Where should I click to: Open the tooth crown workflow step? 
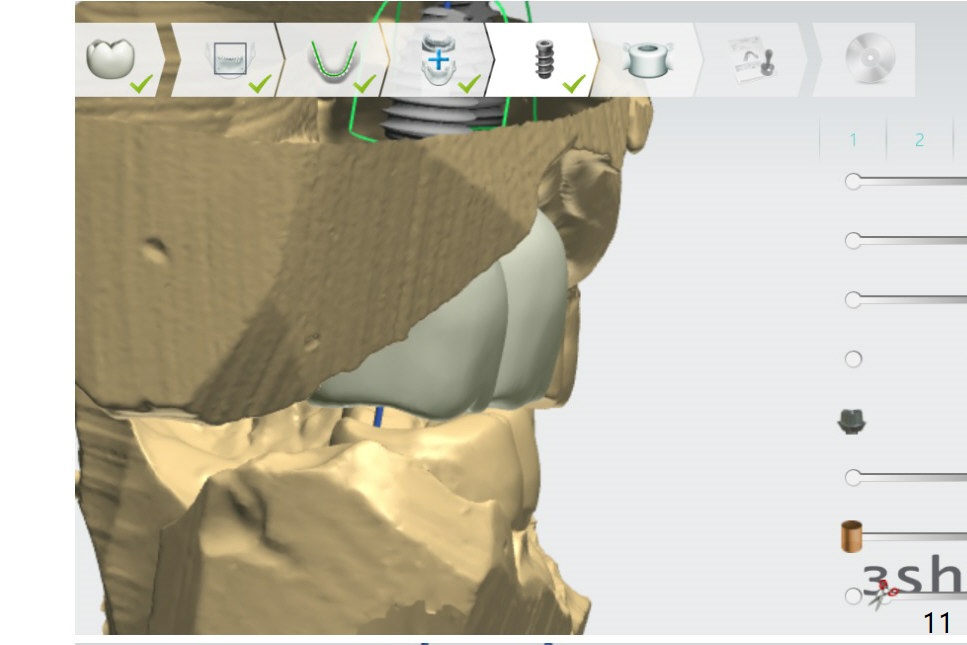111,60
